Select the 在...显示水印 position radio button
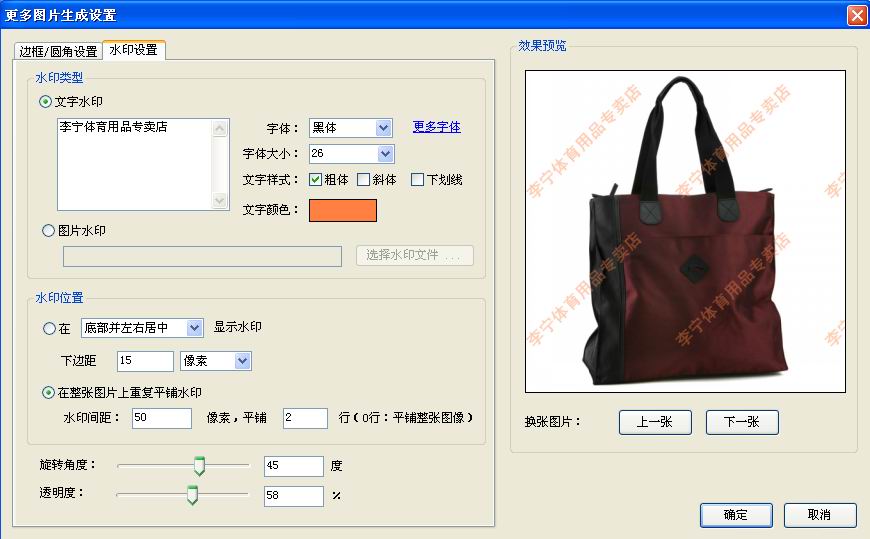Image resolution: width=870 pixels, height=539 pixels. (x=49, y=329)
